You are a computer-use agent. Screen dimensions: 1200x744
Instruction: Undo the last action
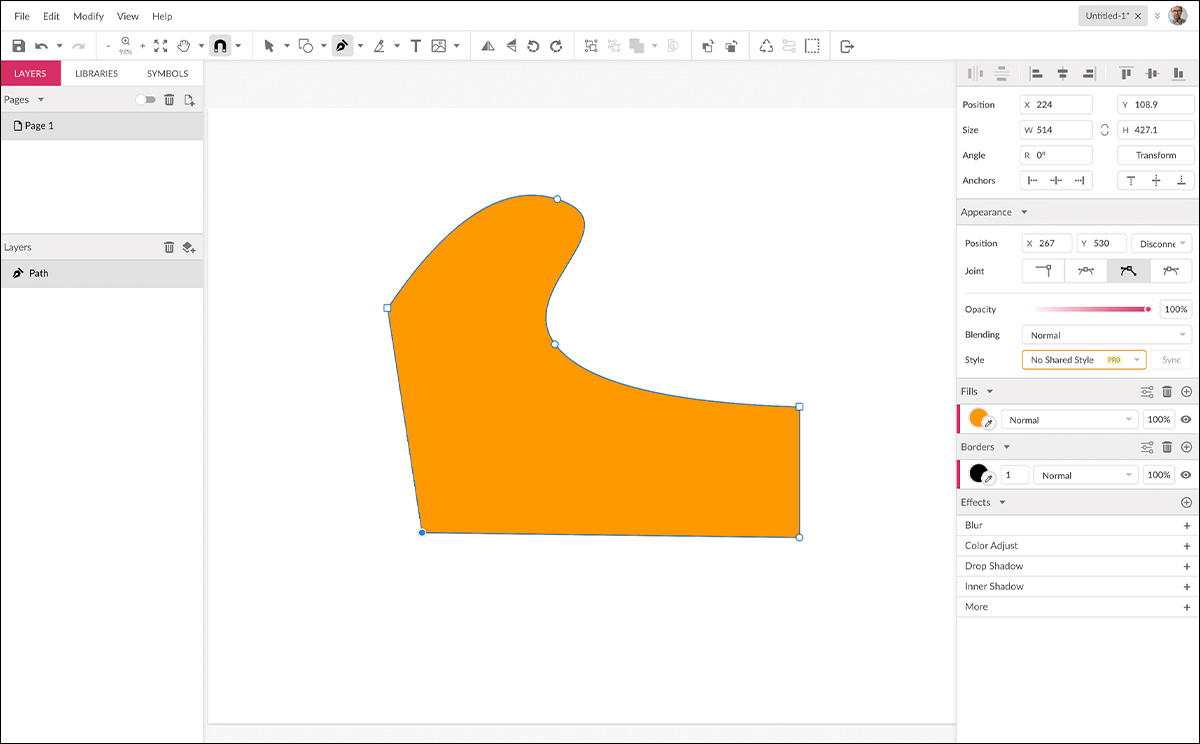(41, 46)
